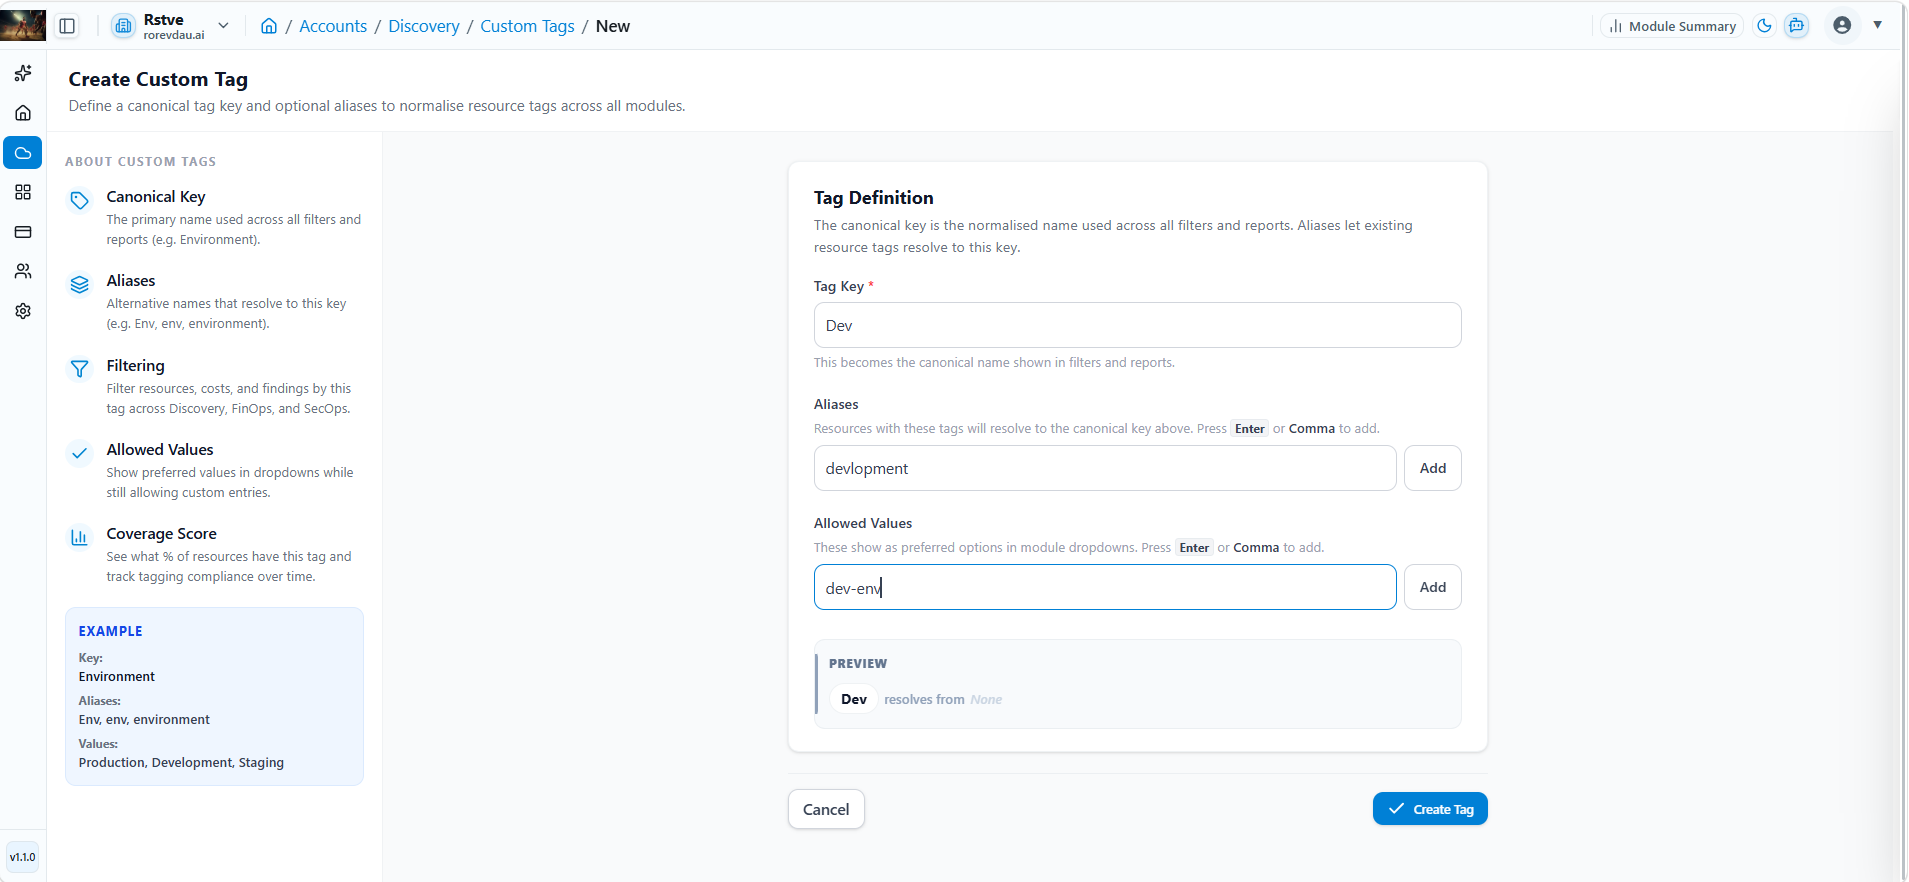Expand the arrow next to profile avatar
This screenshot has width=1909, height=882.
[1878, 25]
